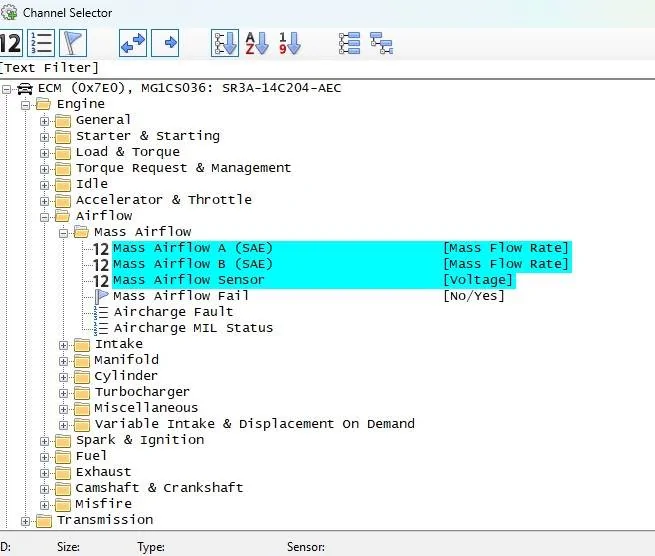Expand the Turbocharger folder
Viewport: 655px width, 556px height.
tap(63, 393)
